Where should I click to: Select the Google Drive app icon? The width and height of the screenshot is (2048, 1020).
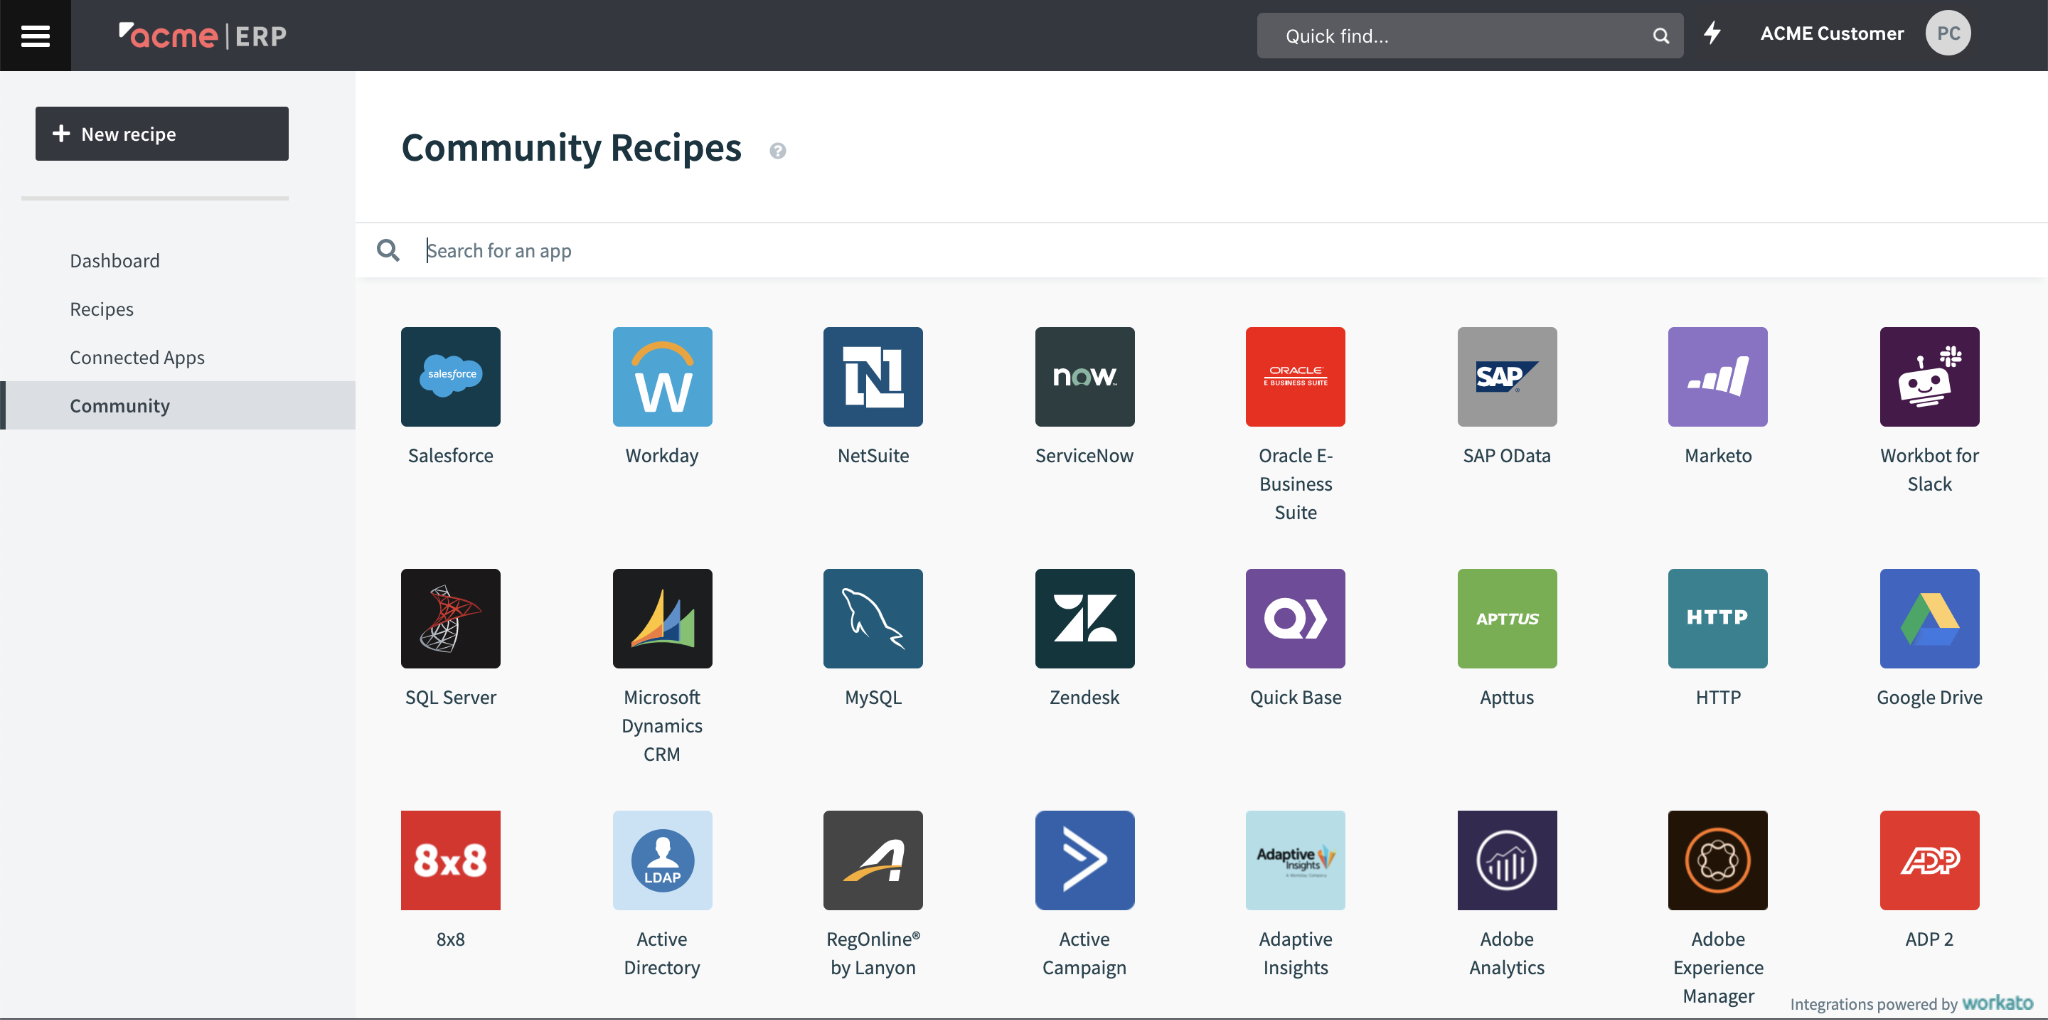pos(1928,618)
